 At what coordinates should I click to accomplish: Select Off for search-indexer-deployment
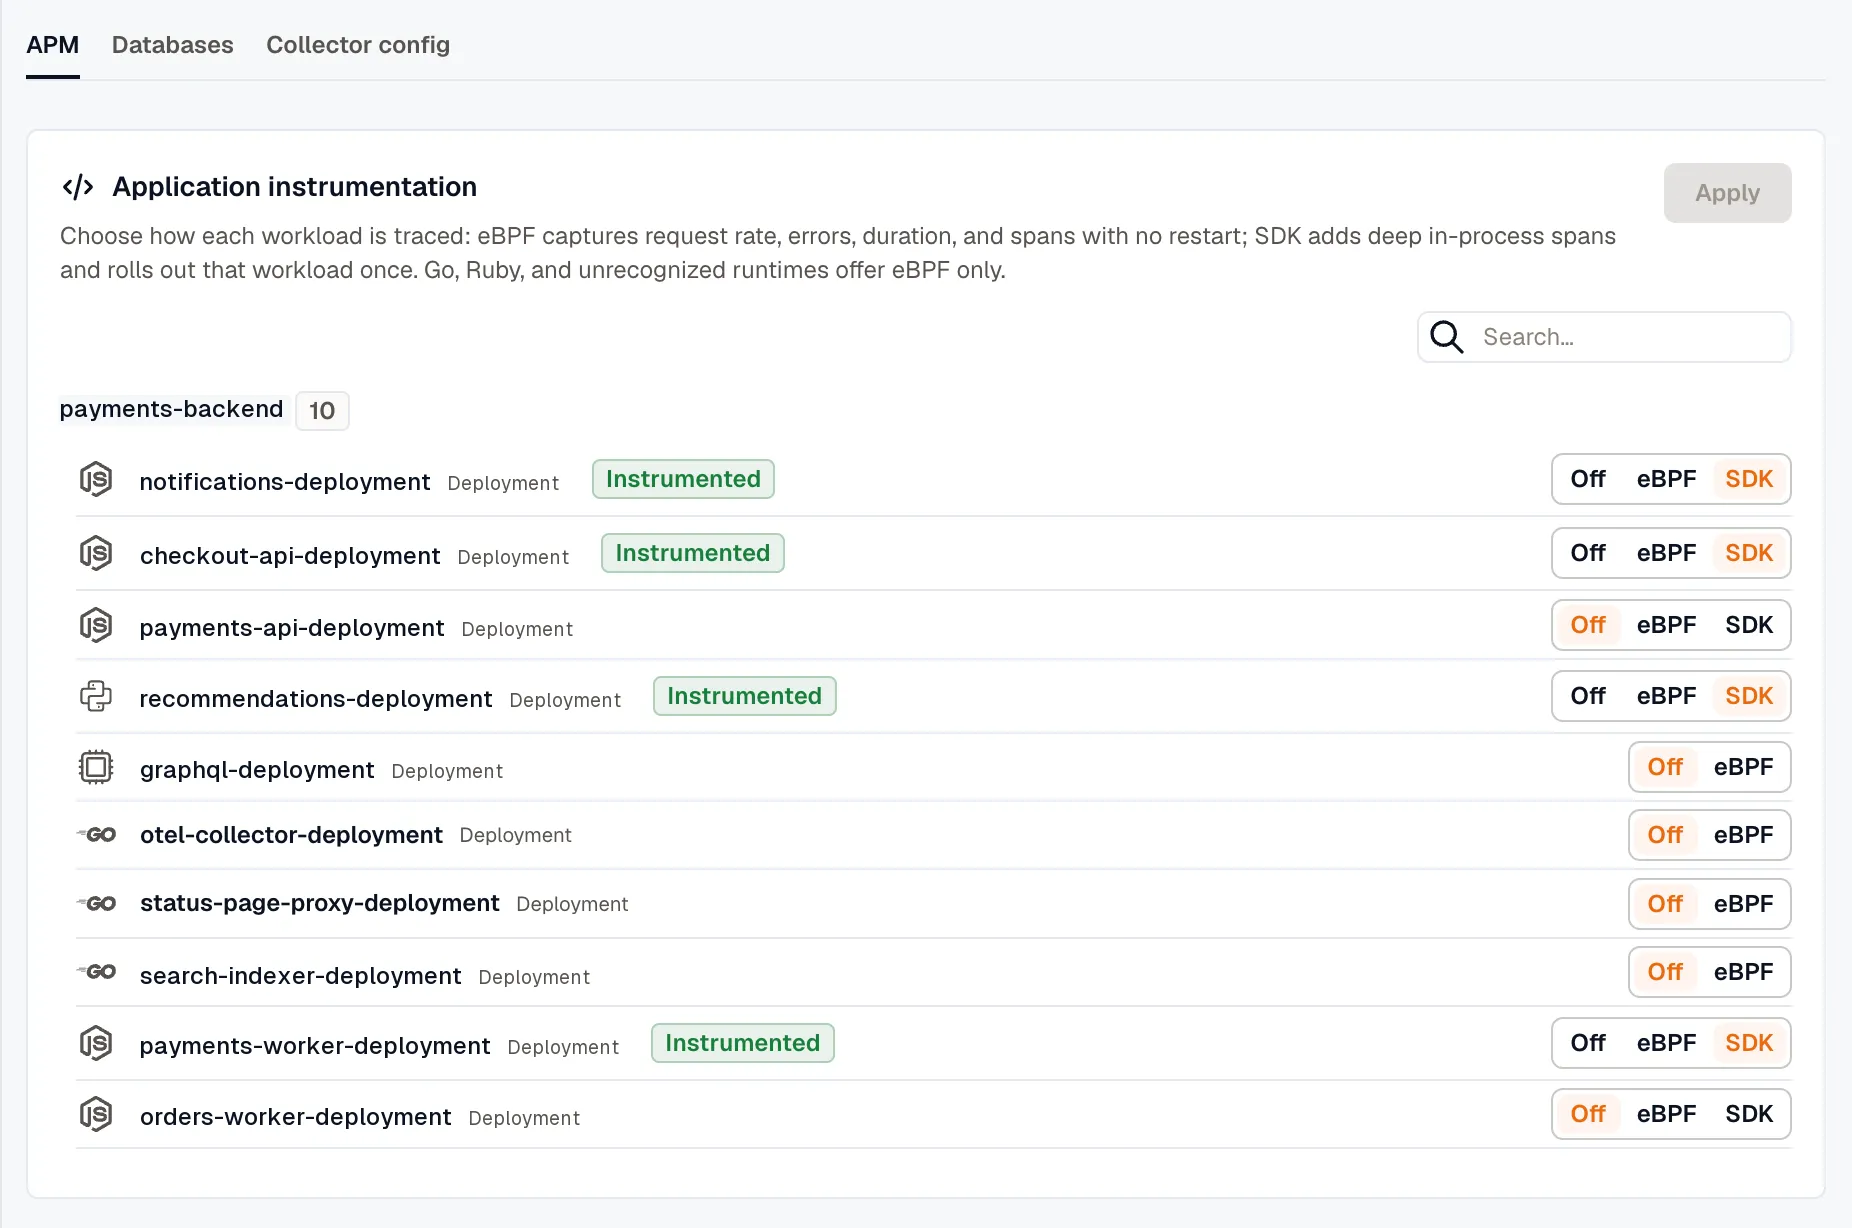1665,972
